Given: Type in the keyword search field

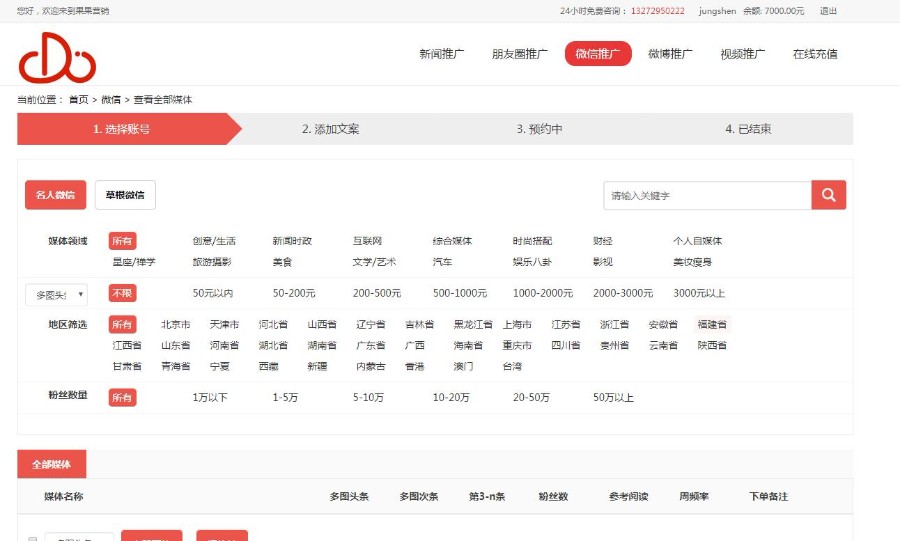Looking at the screenshot, I should [x=706, y=196].
